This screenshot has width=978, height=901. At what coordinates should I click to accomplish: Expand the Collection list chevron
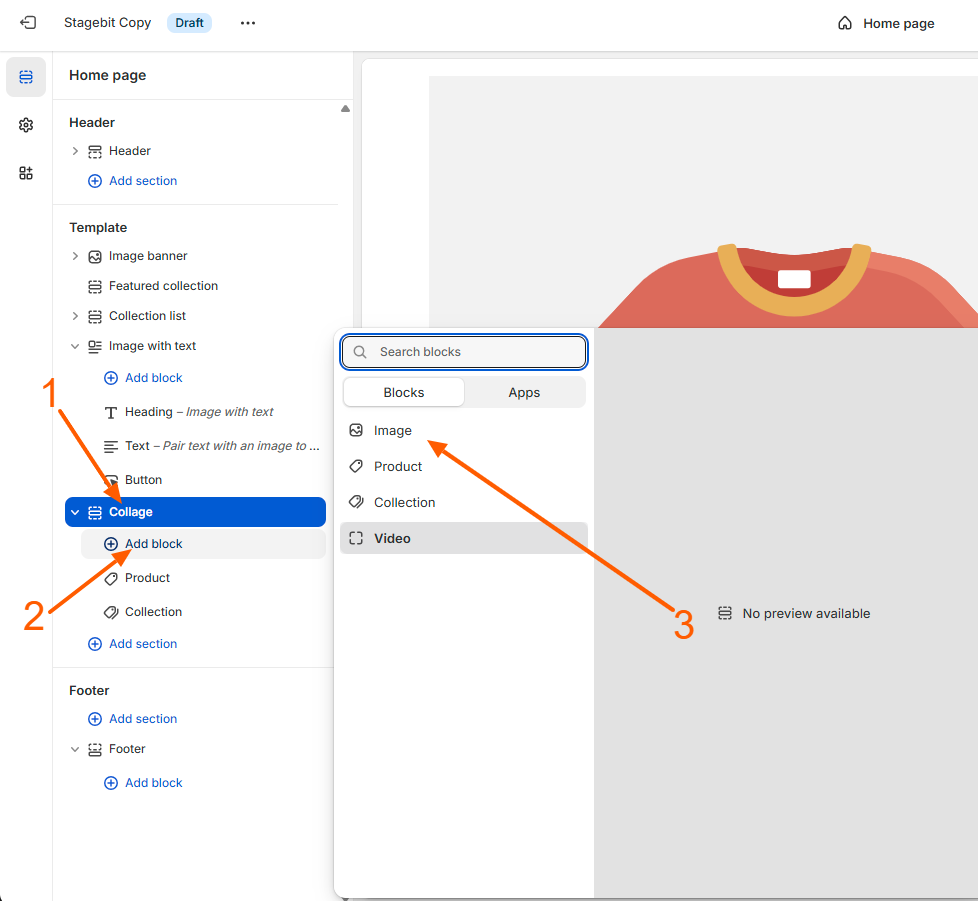(75, 316)
